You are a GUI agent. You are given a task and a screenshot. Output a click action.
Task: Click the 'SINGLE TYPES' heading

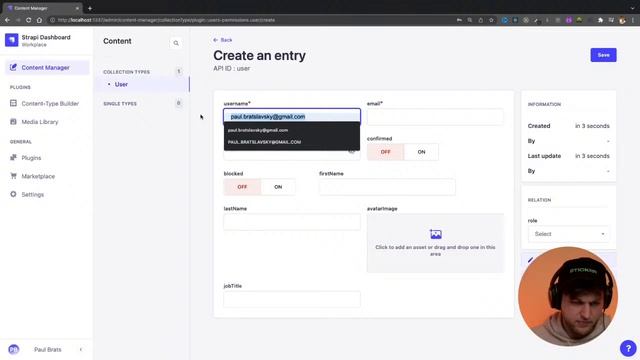[x=120, y=104]
